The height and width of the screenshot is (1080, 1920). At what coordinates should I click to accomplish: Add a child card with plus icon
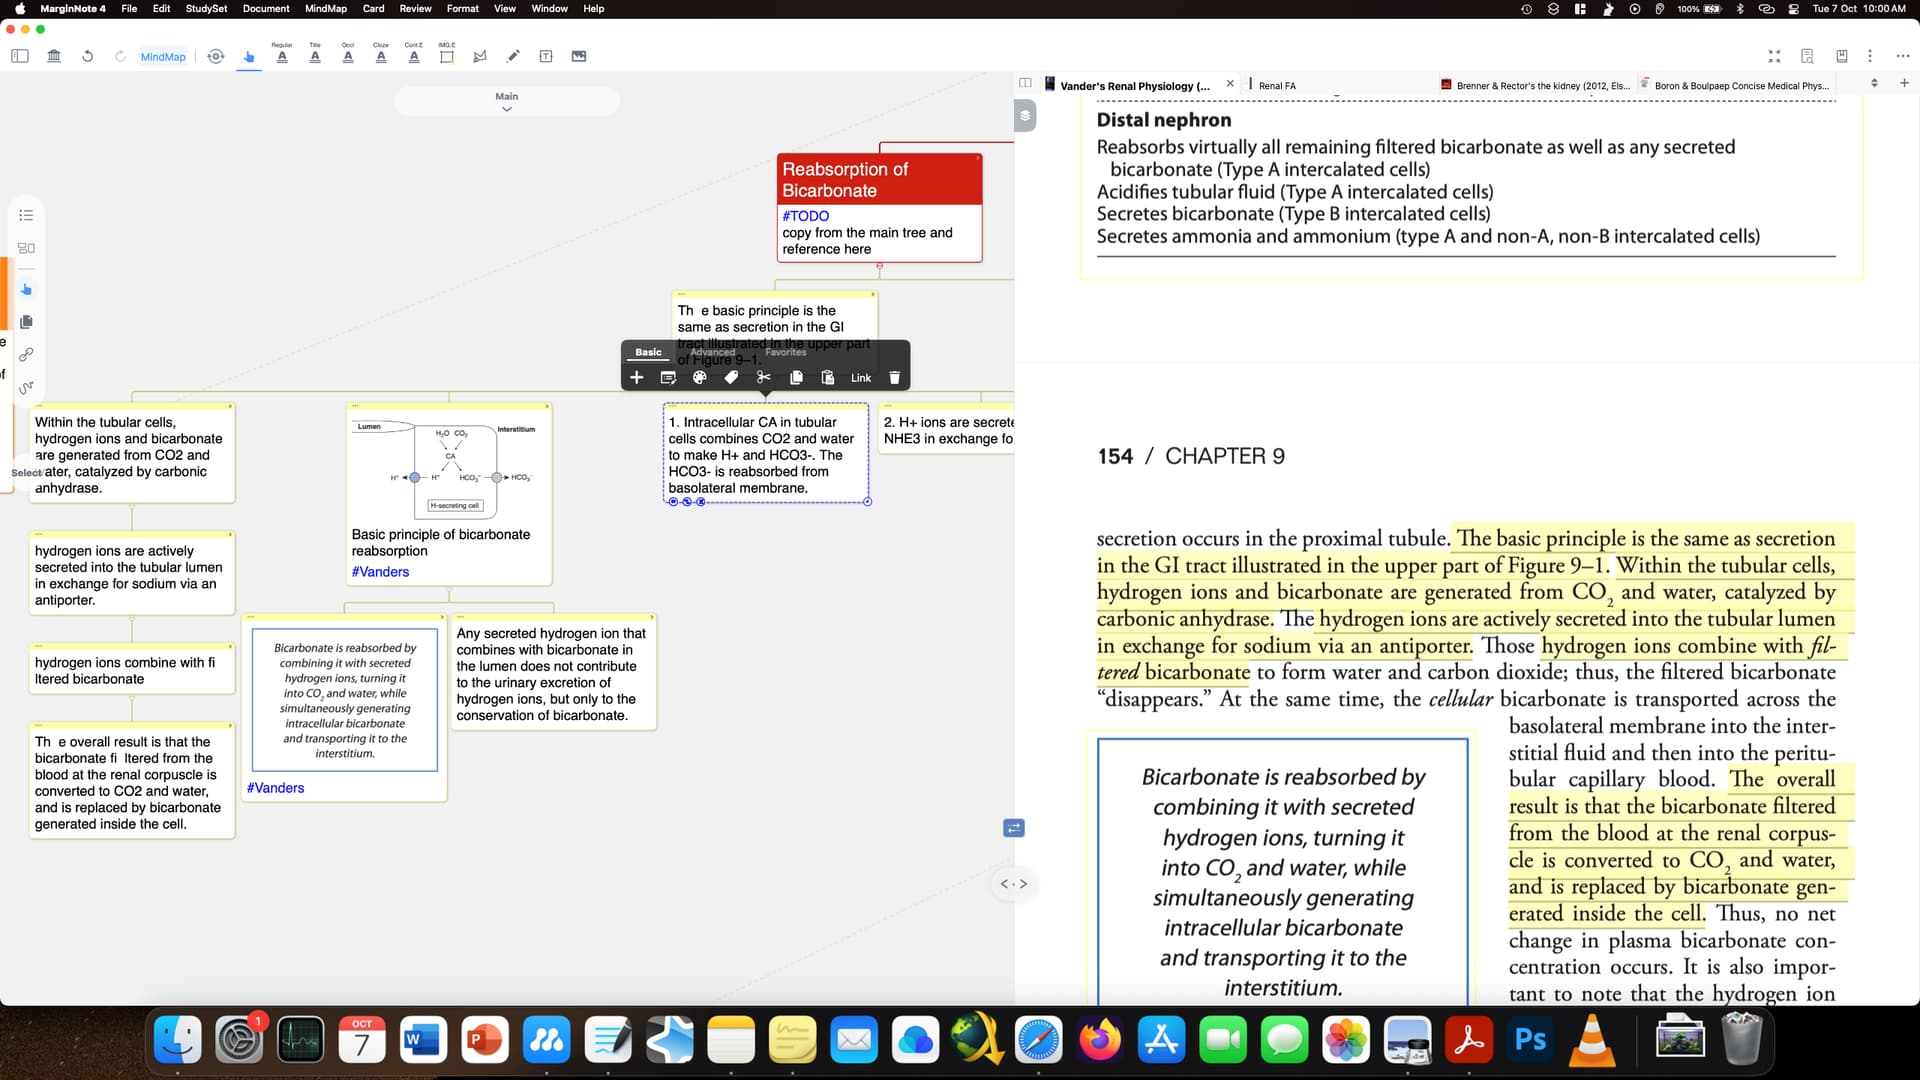637,378
